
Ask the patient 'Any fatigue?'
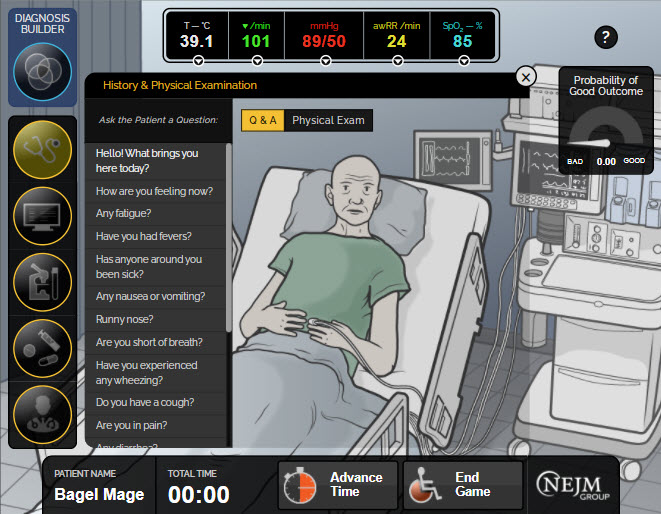(156, 214)
